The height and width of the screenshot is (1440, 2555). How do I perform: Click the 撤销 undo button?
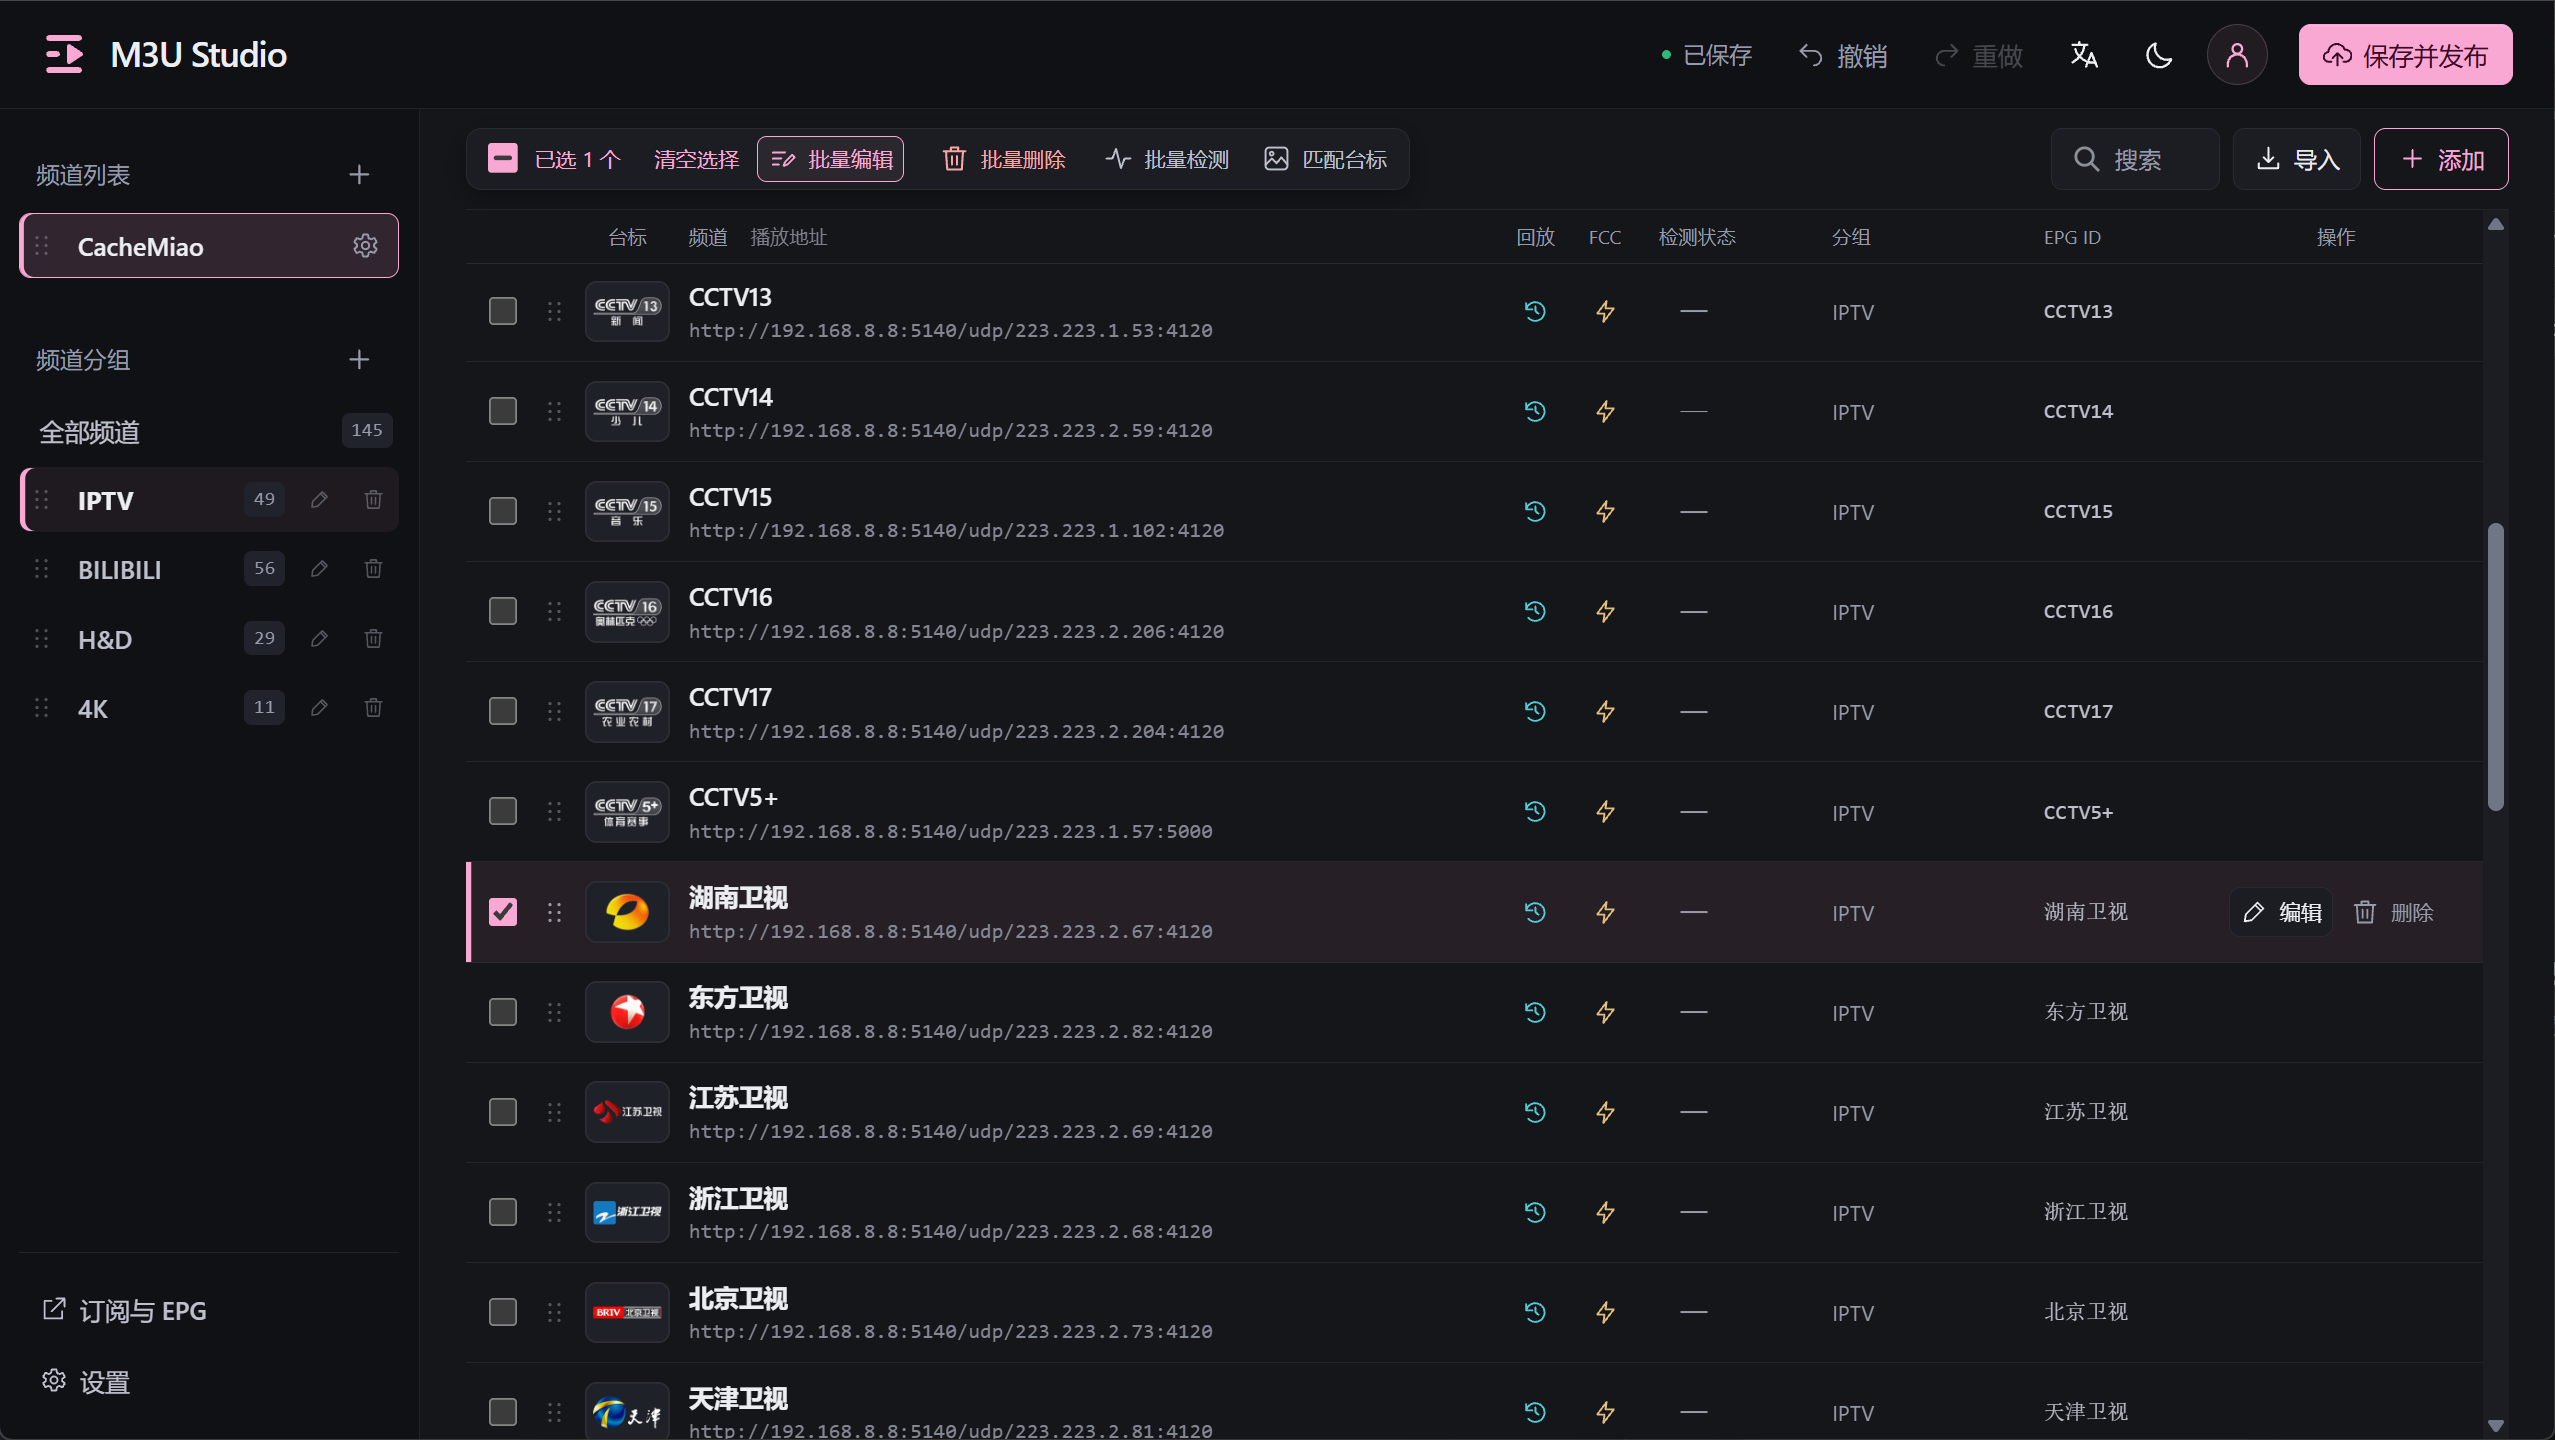(1843, 55)
